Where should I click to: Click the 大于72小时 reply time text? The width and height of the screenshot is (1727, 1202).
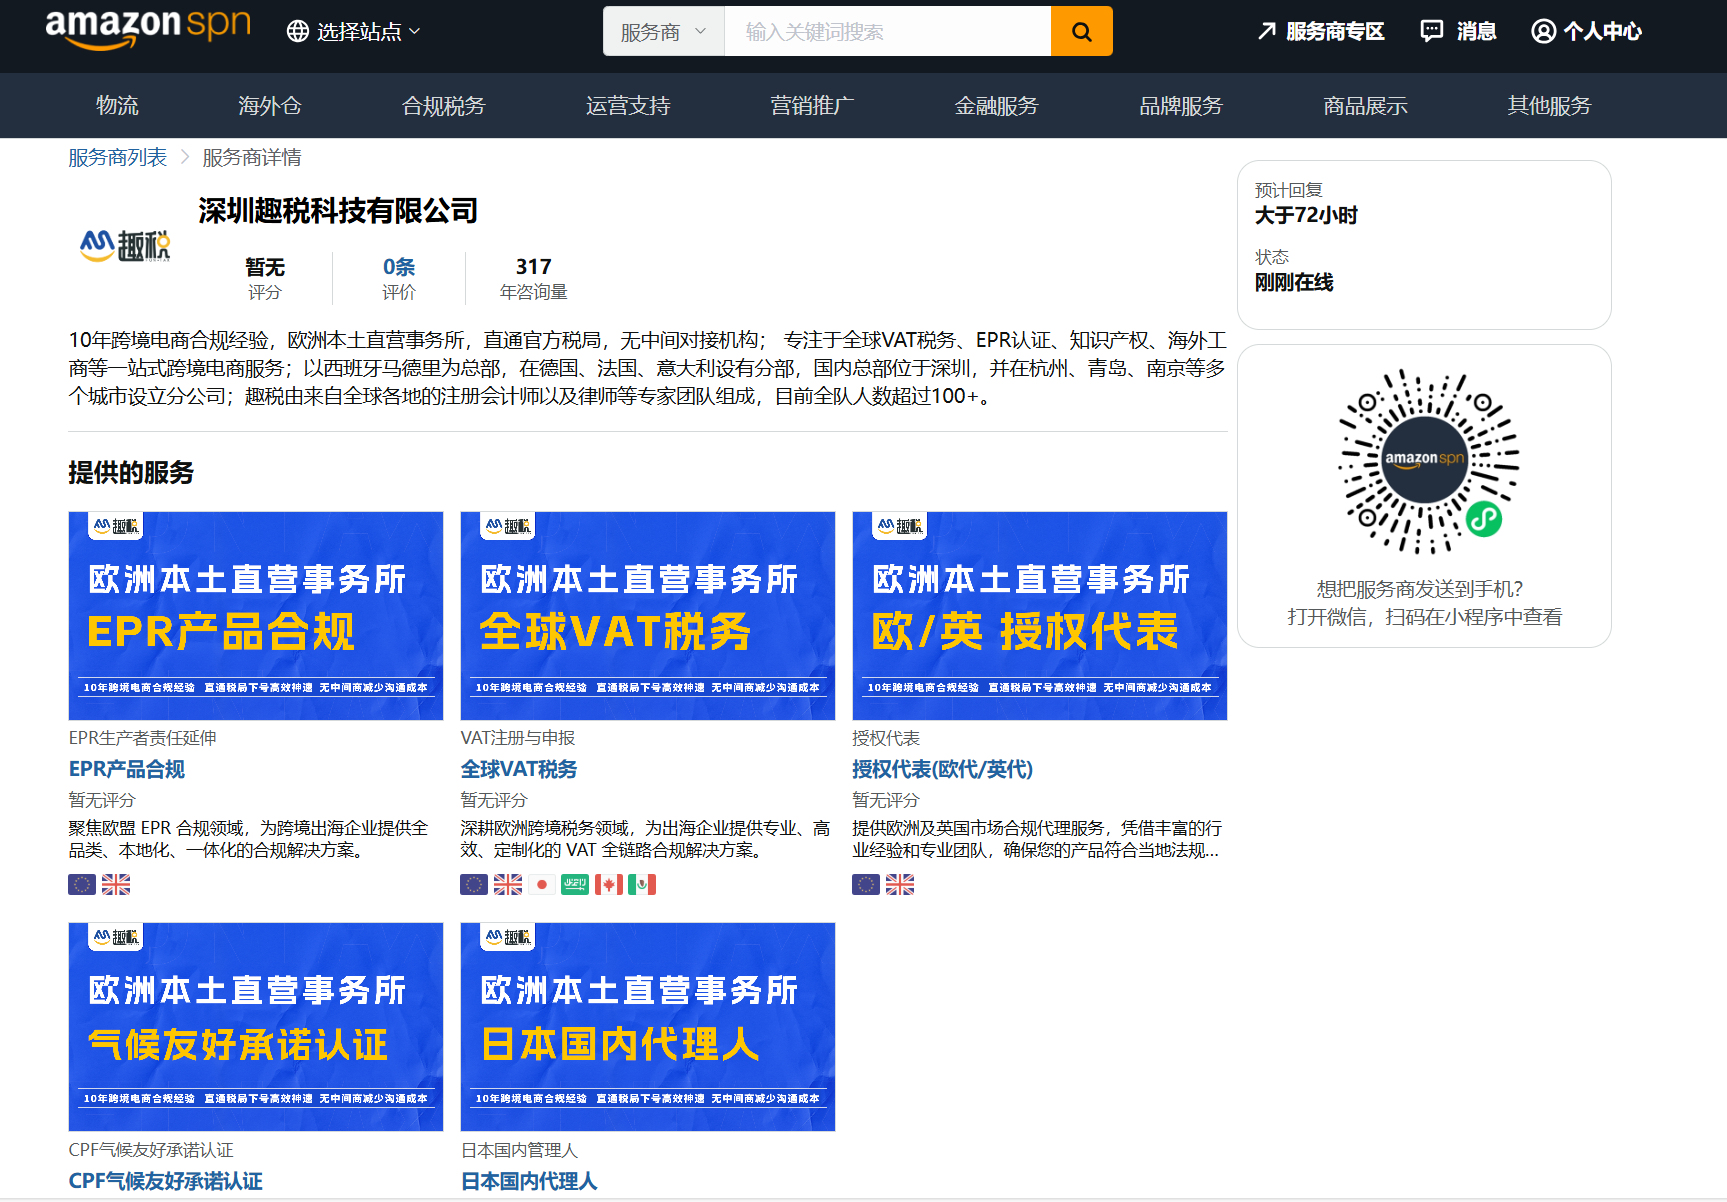(x=1306, y=215)
